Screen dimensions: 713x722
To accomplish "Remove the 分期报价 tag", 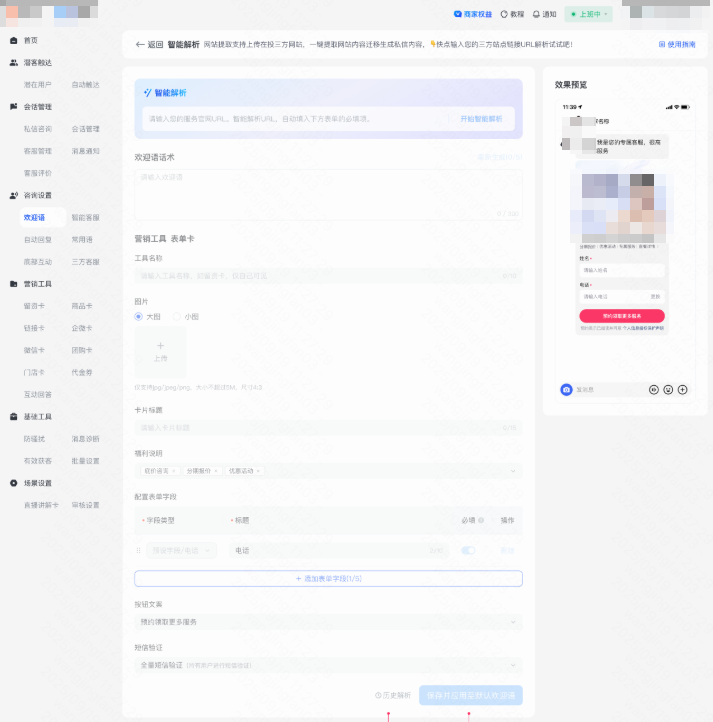I will tap(216, 471).
